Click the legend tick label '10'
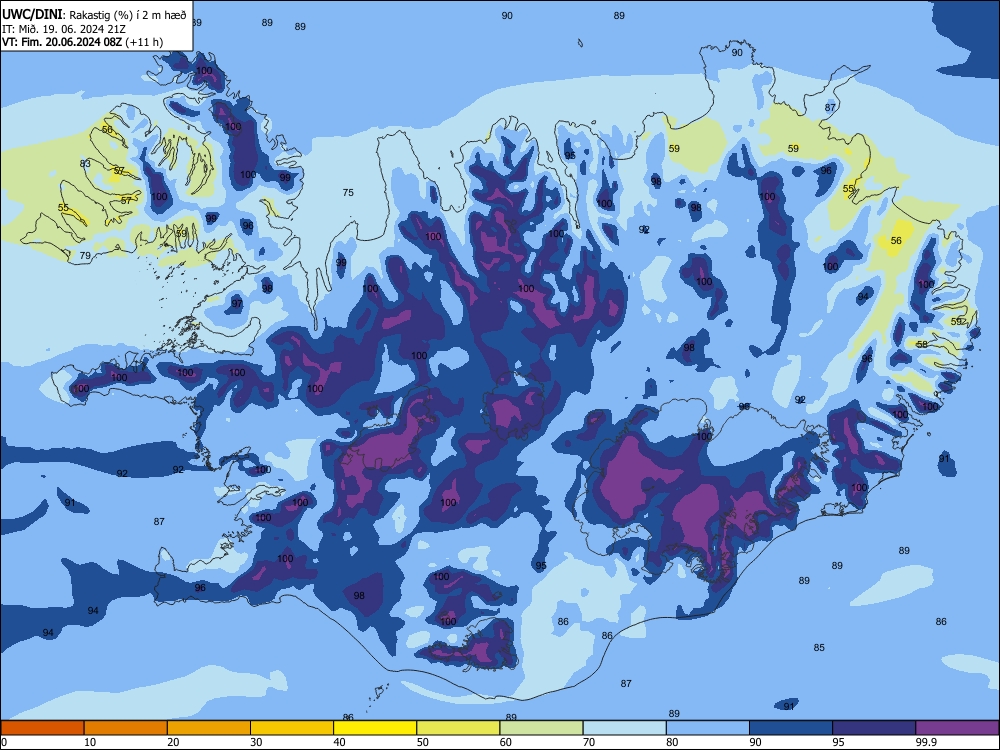This screenshot has width=1000, height=750. pyautogui.click(x=90, y=742)
